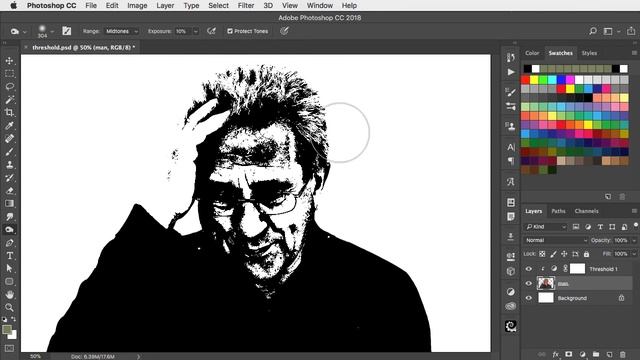Select the Rectangular Marquee tool
This screenshot has height=360, width=640.
[x=9, y=74]
